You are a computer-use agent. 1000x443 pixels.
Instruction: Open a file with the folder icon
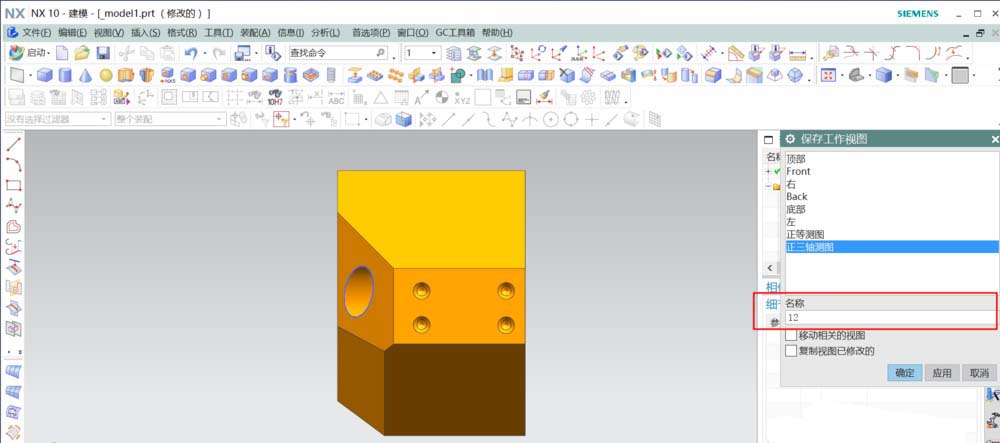(x=82, y=53)
